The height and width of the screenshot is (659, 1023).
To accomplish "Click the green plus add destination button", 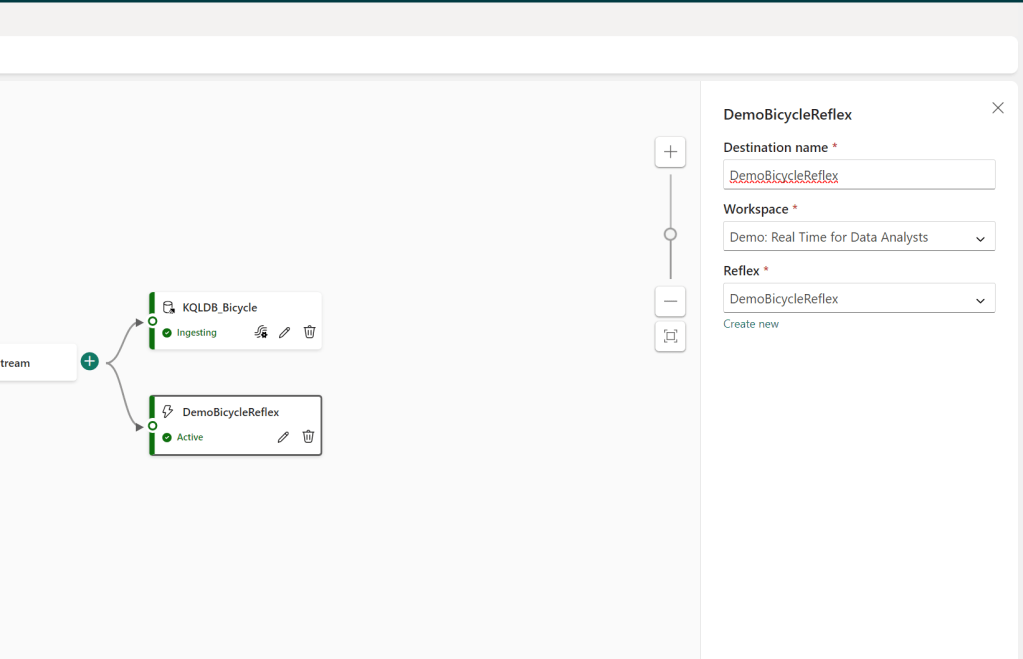I will point(90,361).
